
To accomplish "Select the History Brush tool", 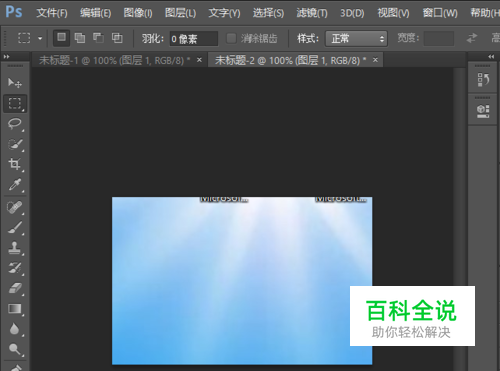I will coord(15,268).
